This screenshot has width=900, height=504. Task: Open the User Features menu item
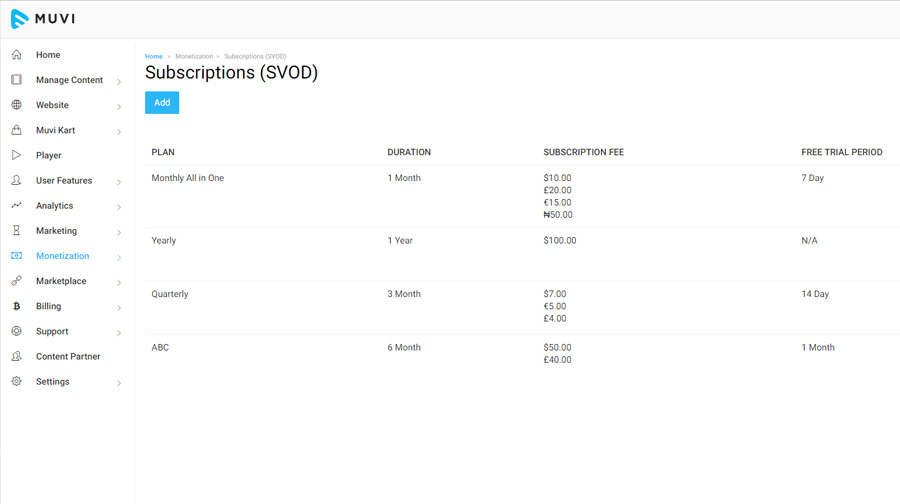pos(64,180)
